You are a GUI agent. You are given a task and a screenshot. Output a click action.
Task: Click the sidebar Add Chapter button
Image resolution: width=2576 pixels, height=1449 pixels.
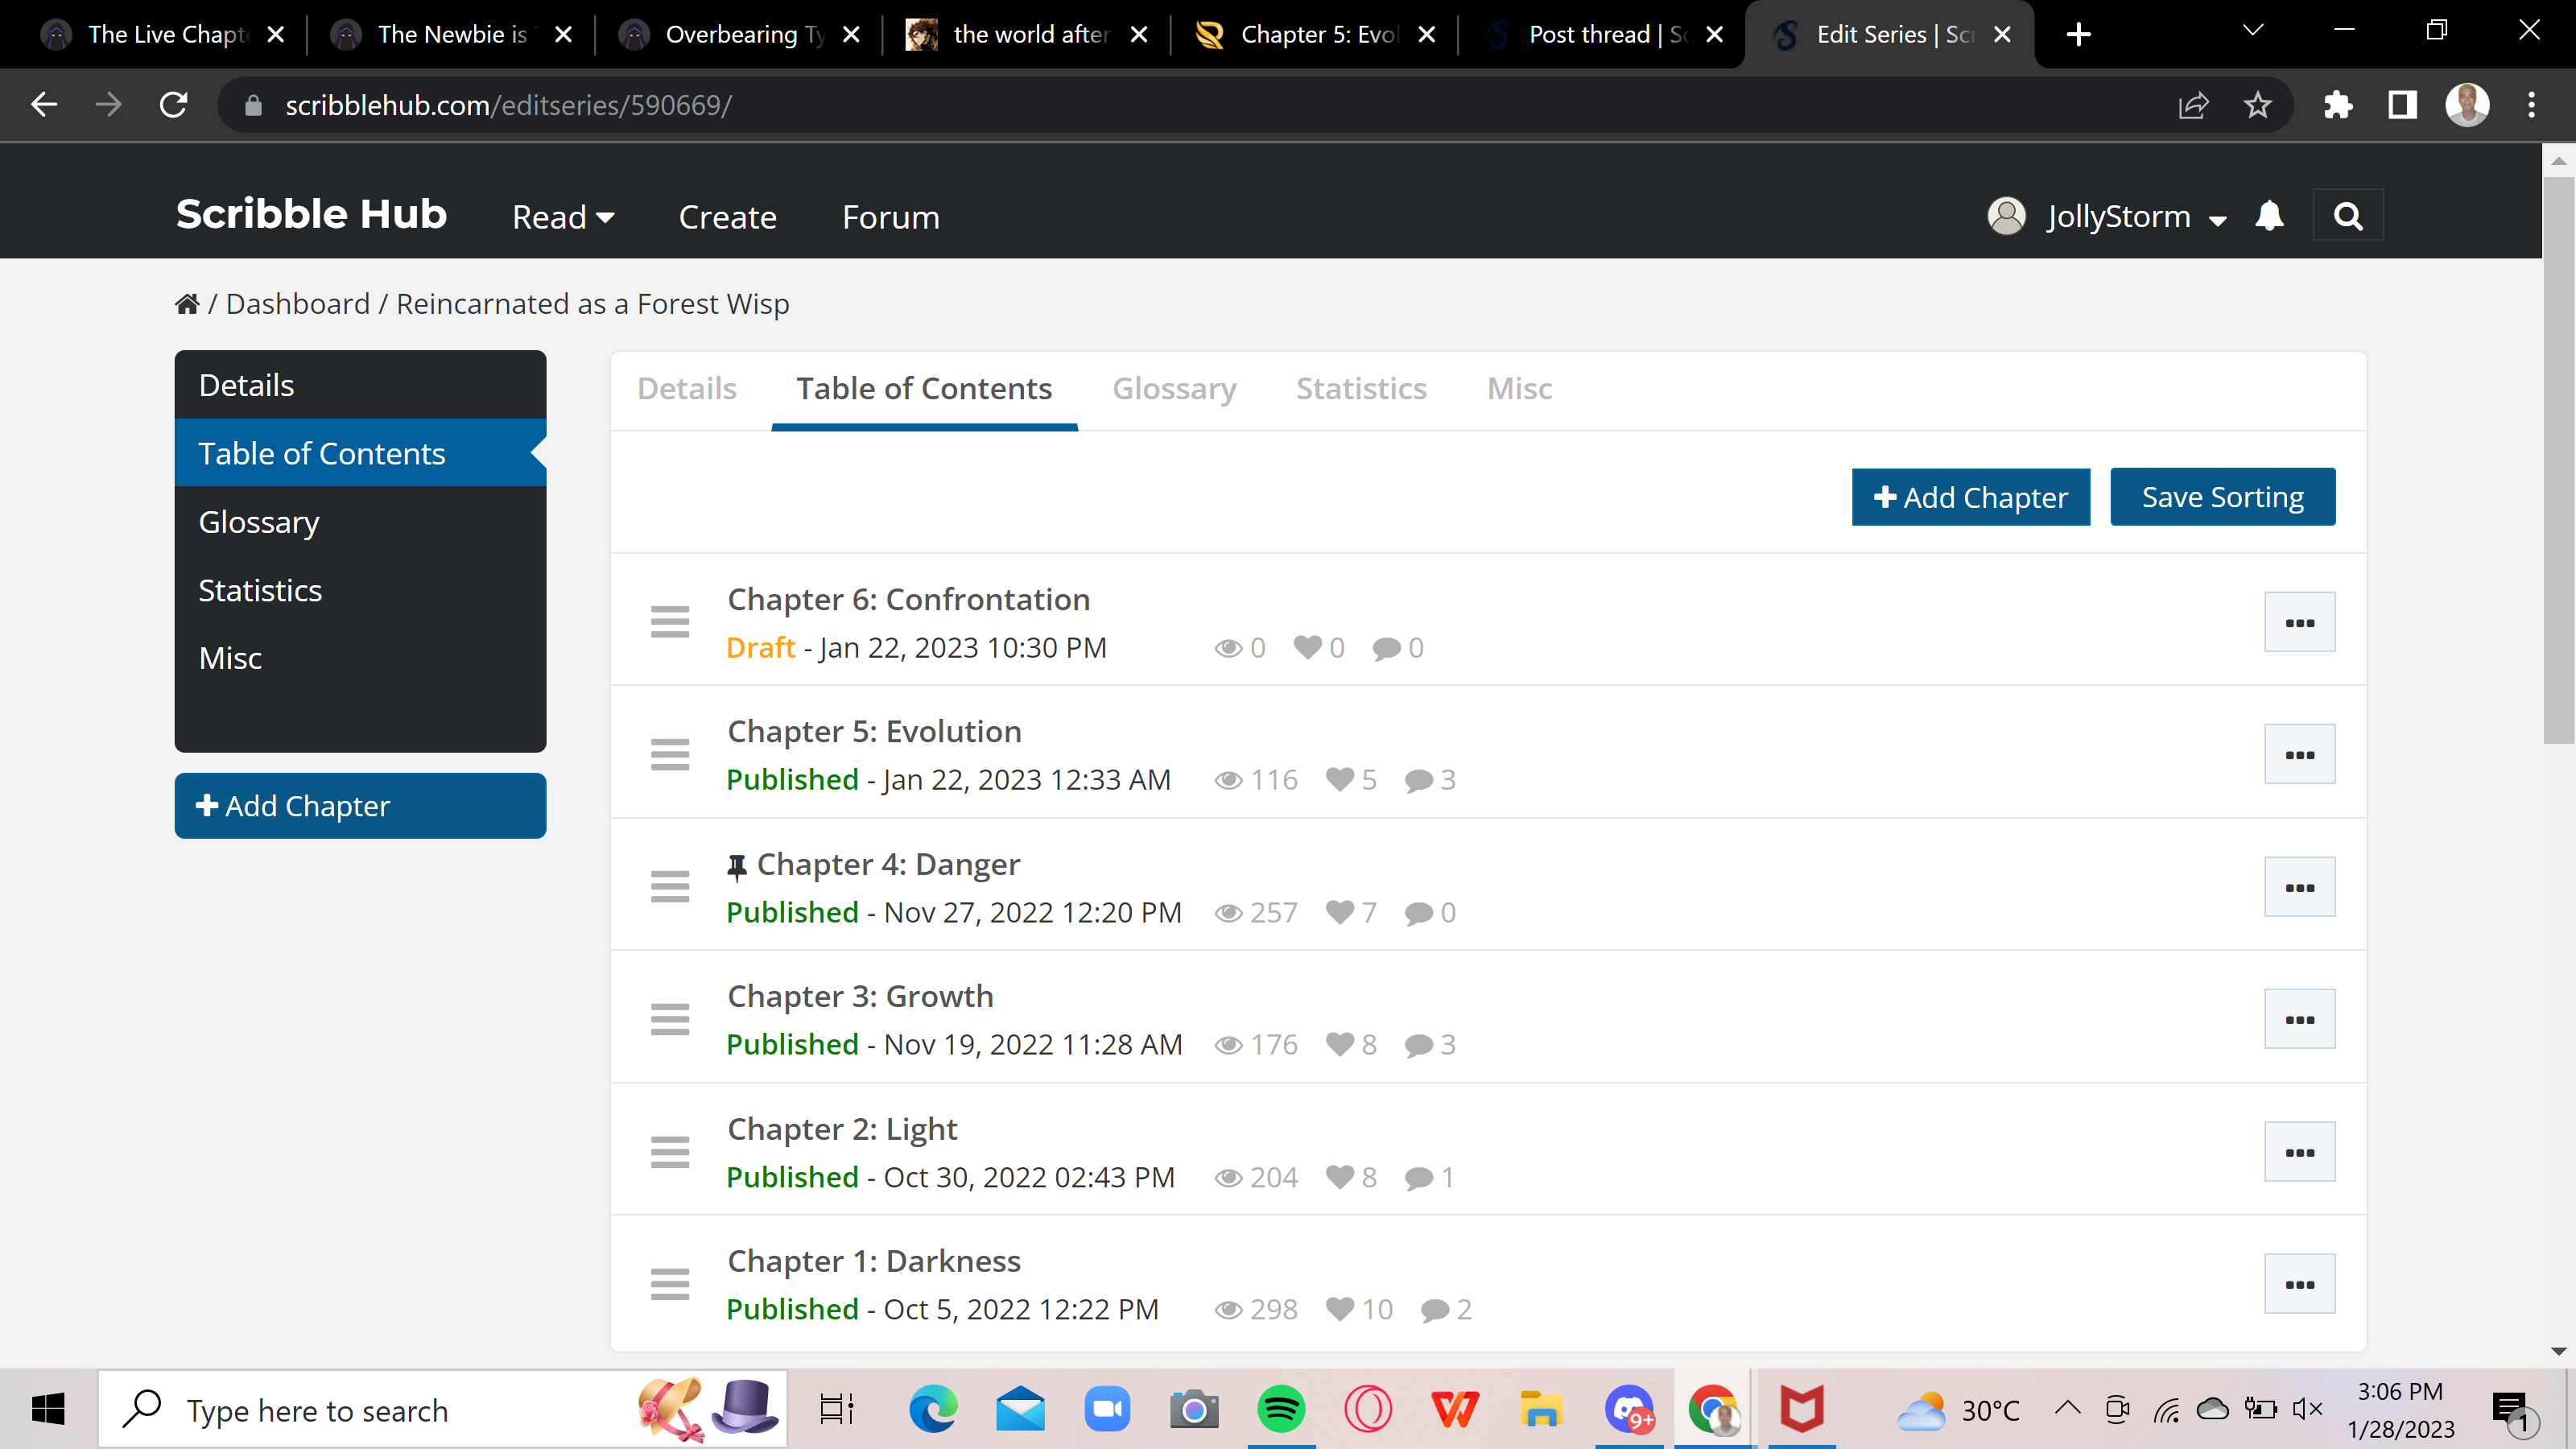point(360,806)
